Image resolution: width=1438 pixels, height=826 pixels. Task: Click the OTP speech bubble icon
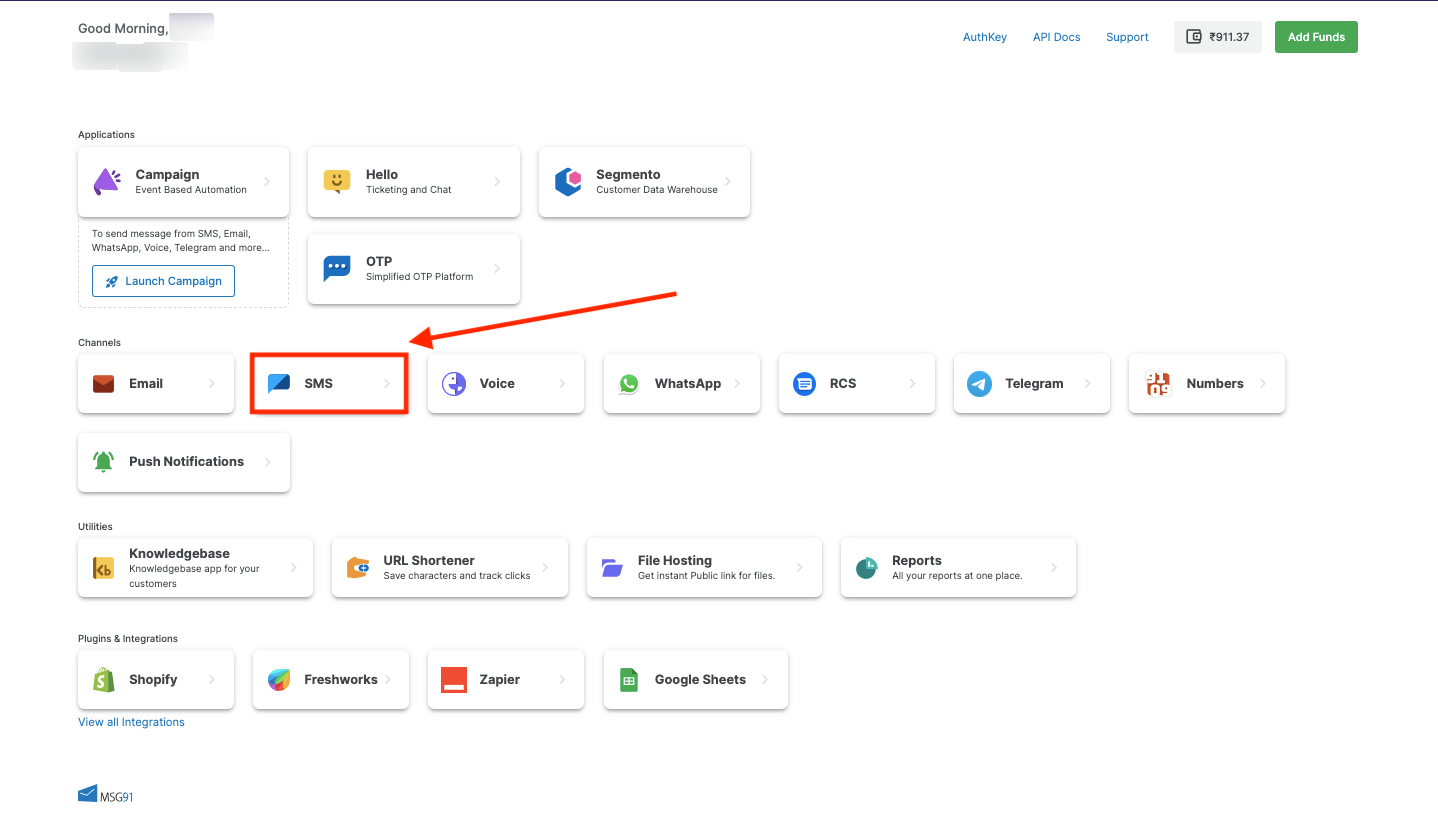337,269
